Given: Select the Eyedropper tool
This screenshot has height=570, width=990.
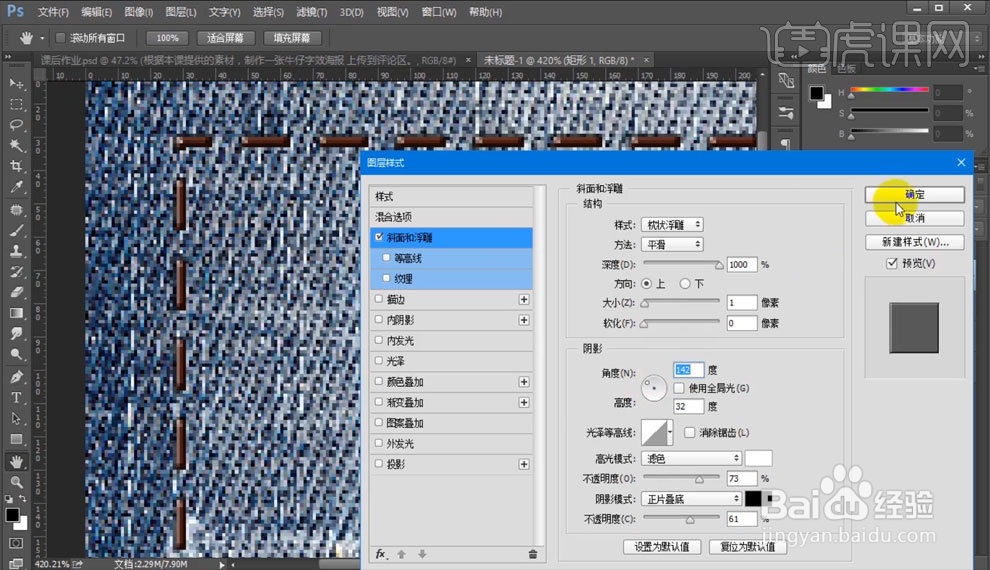Looking at the screenshot, I should pos(16,187).
